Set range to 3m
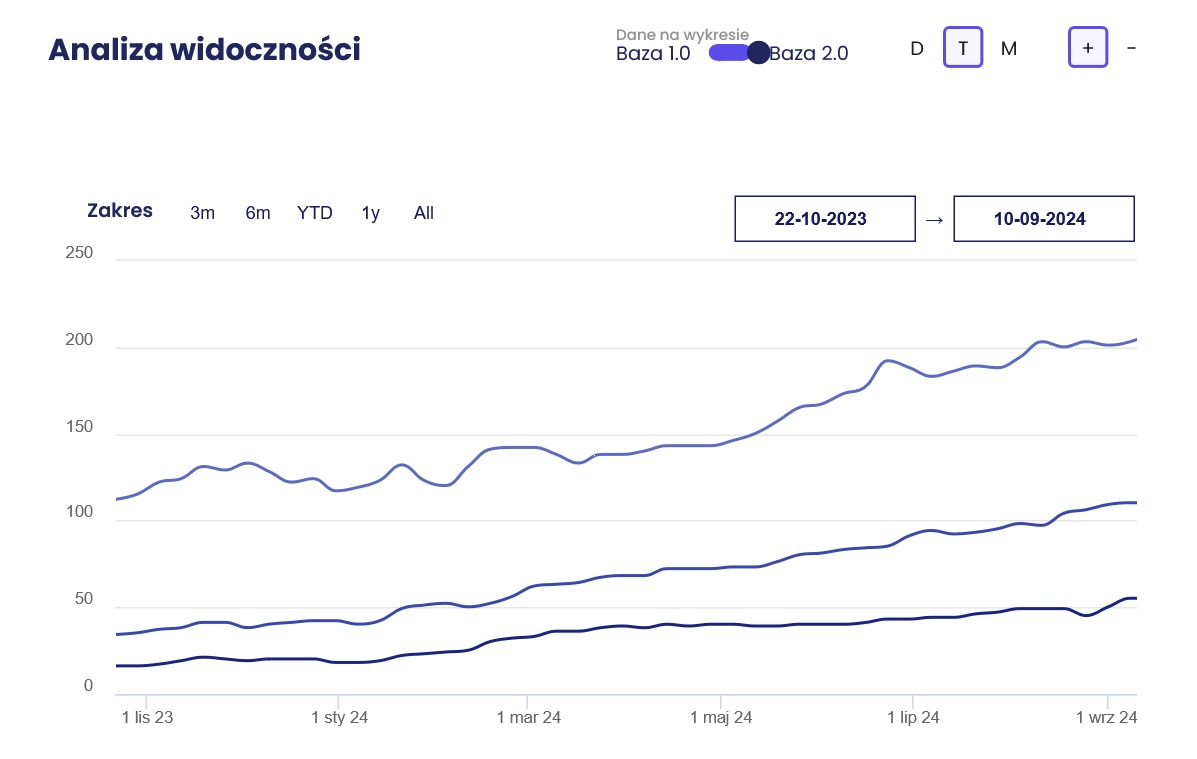This screenshot has height=759, width=1197. [202, 213]
